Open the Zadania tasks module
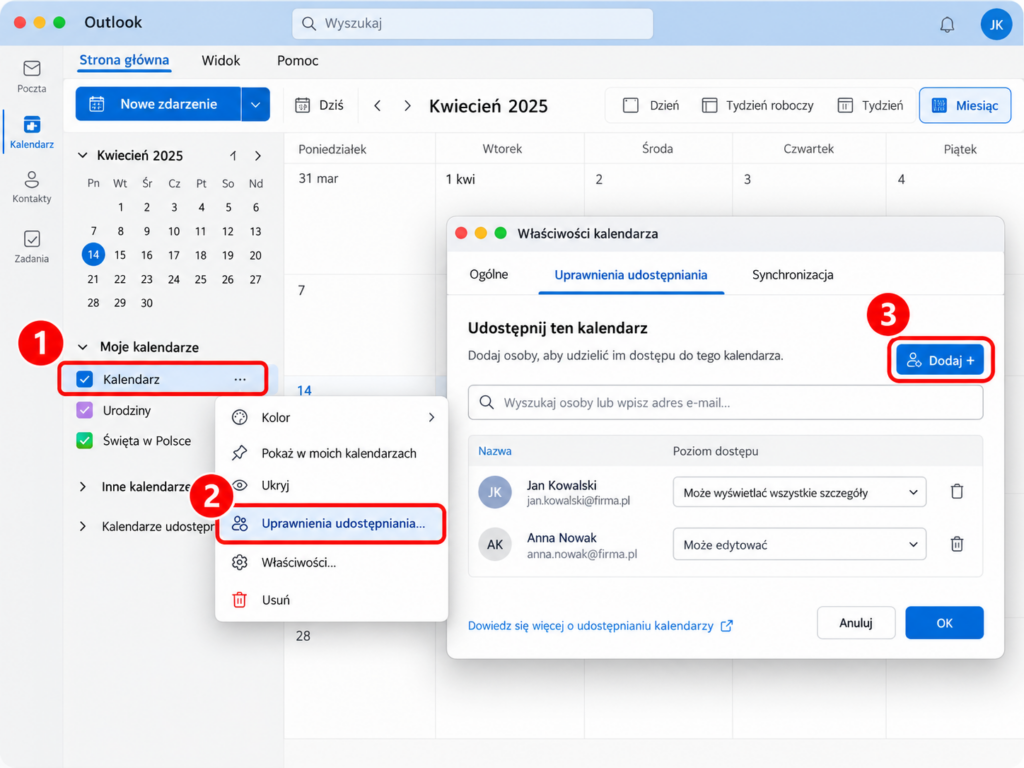The width and height of the screenshot is (1024, 768). pos(31,247)
